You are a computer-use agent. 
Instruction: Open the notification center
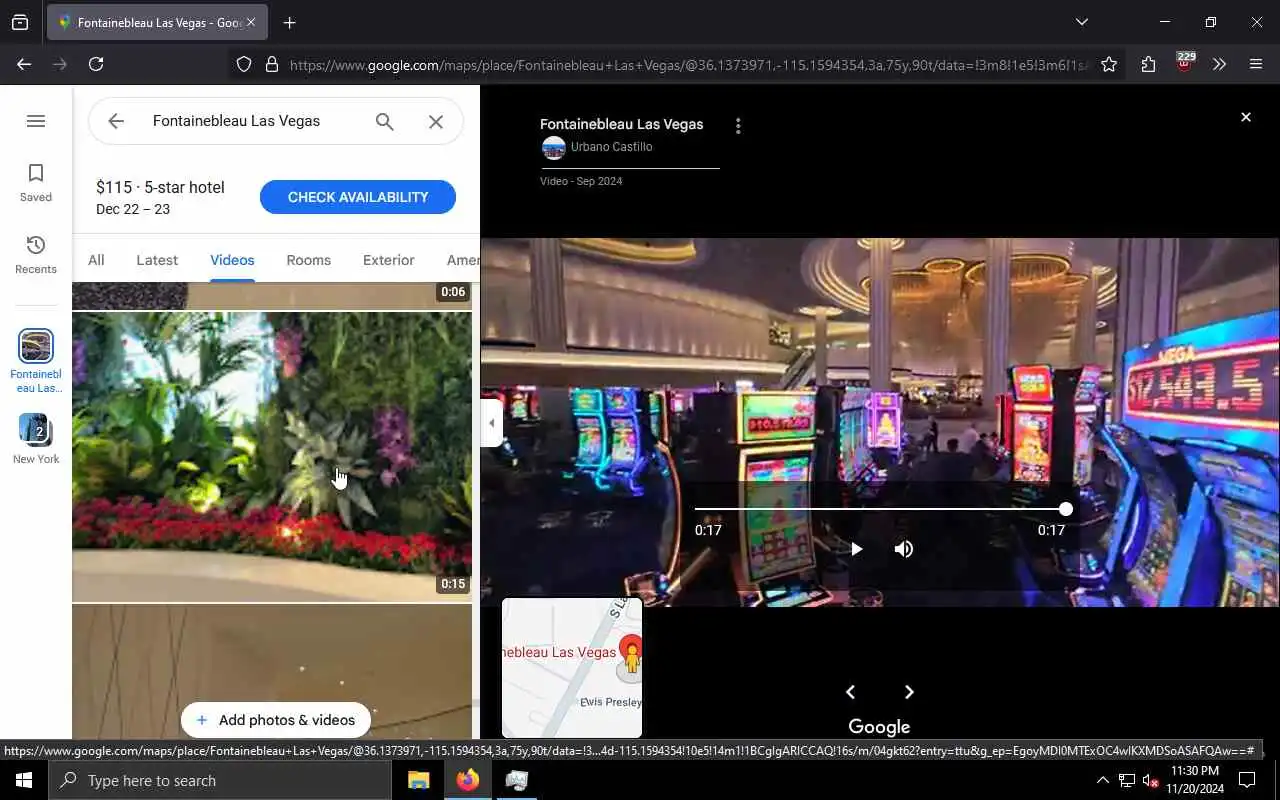tap(1247, 780)
